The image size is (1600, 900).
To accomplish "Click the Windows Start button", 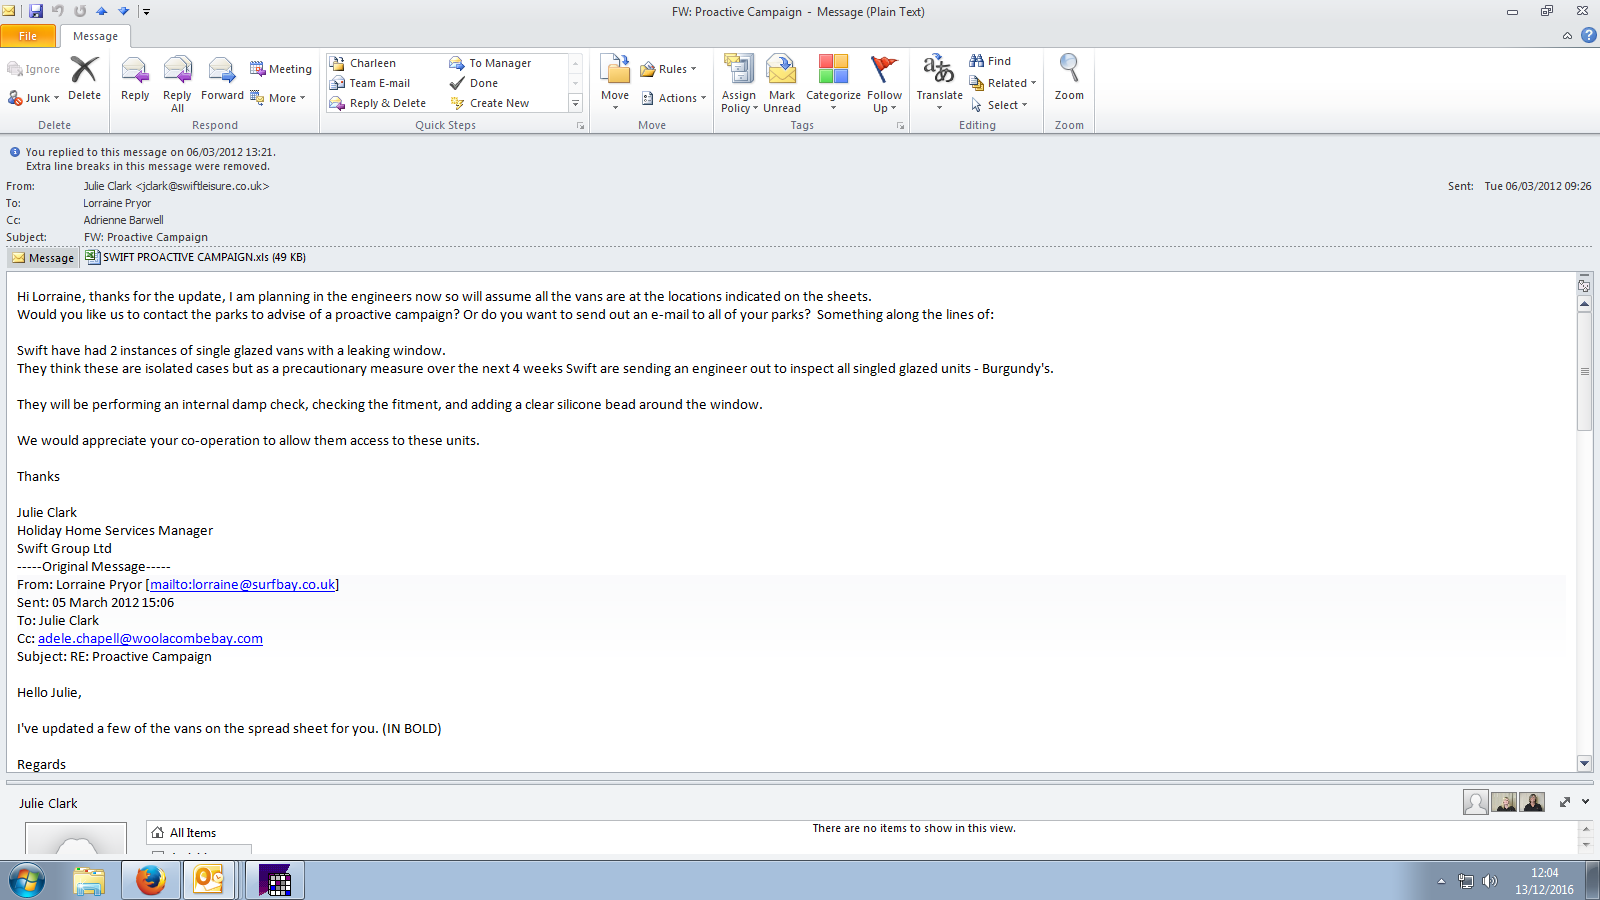I will (27, 881).
